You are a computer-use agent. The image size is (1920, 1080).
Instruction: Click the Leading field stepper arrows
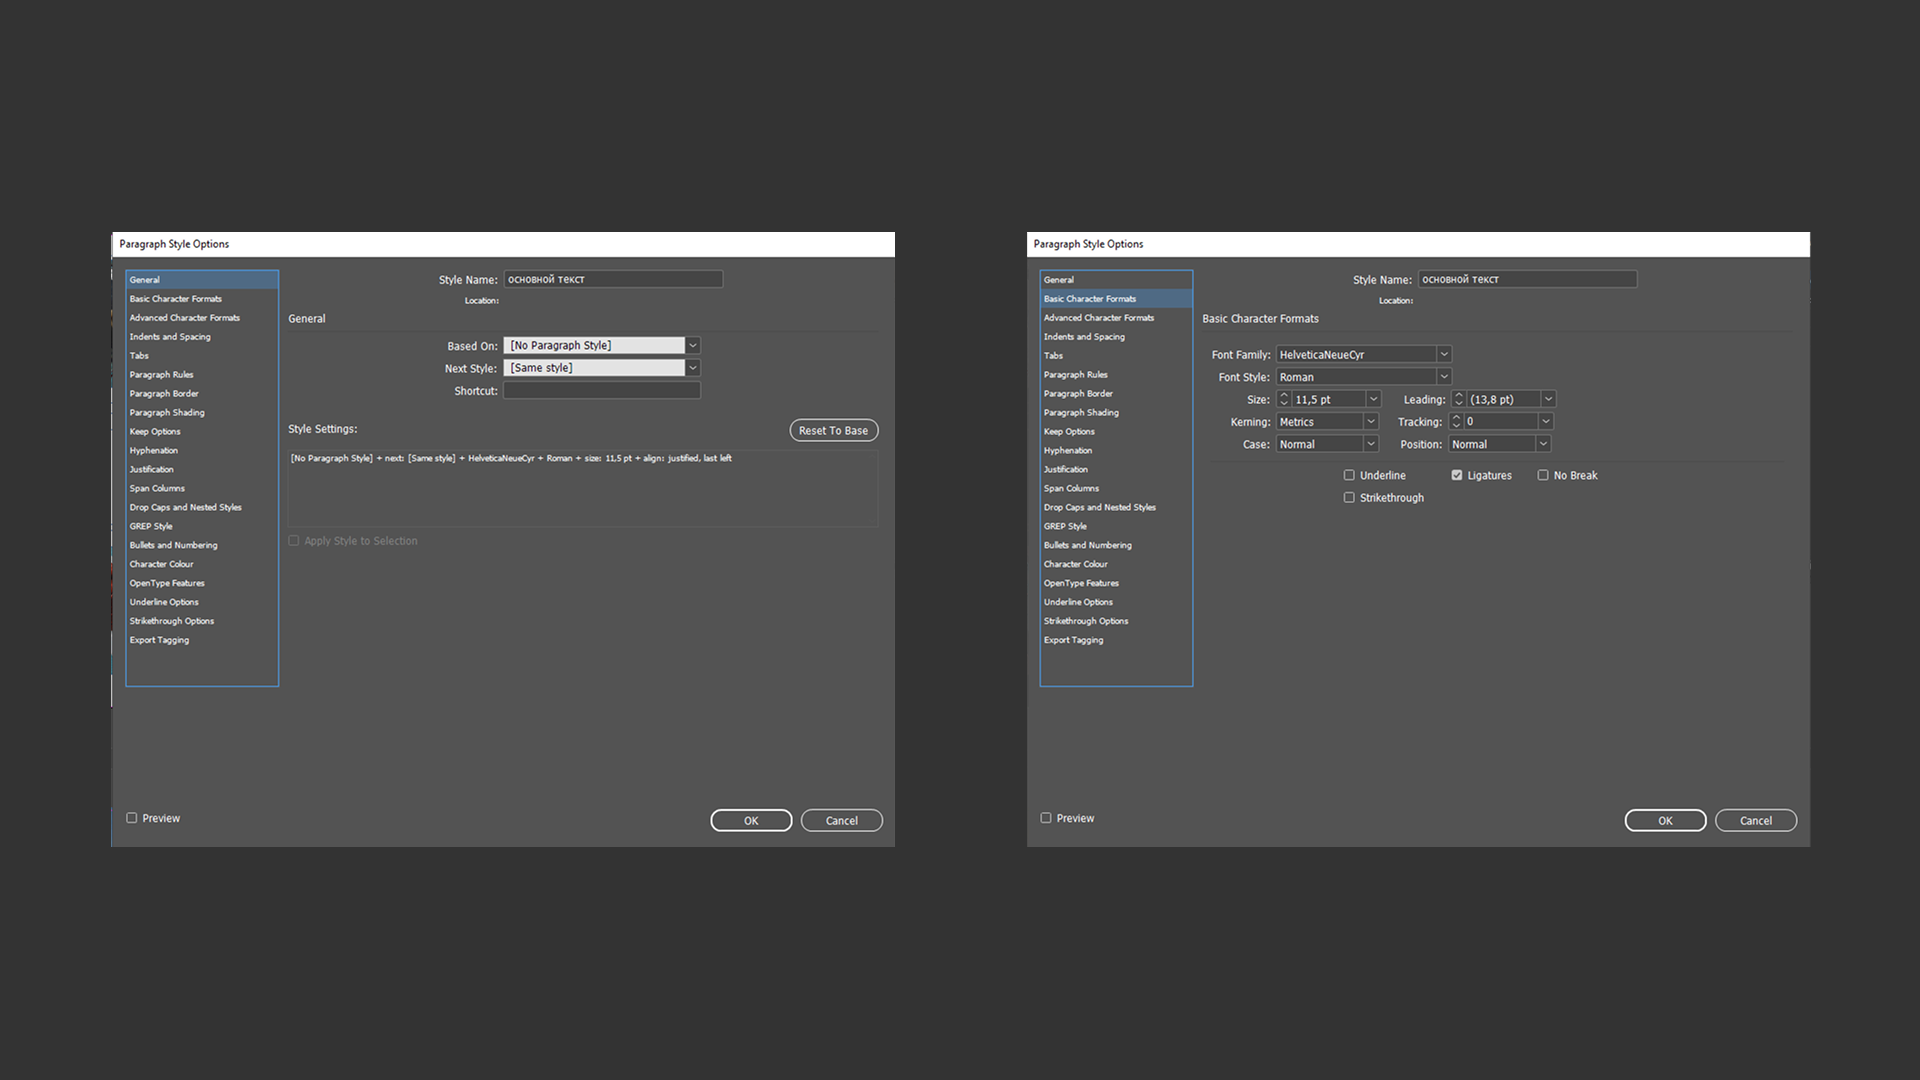tap(1459, 399)
